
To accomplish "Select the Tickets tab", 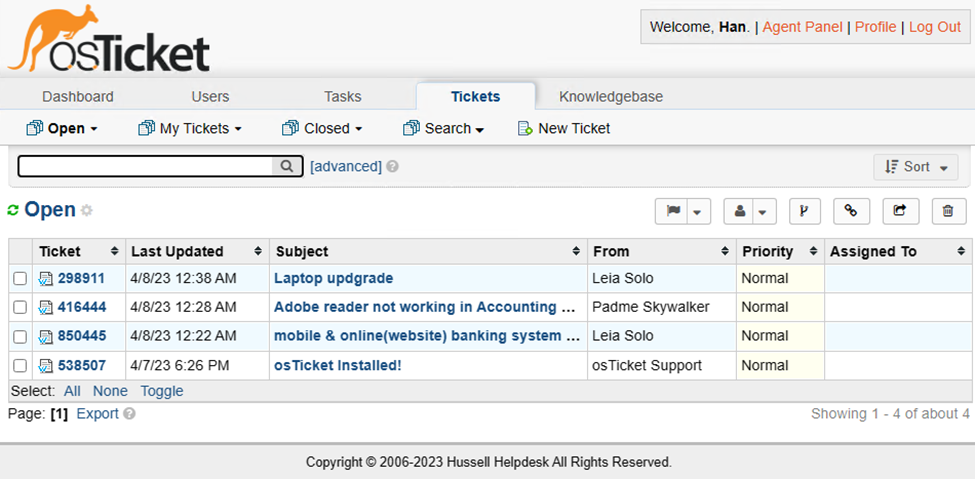I will (476, 96).
